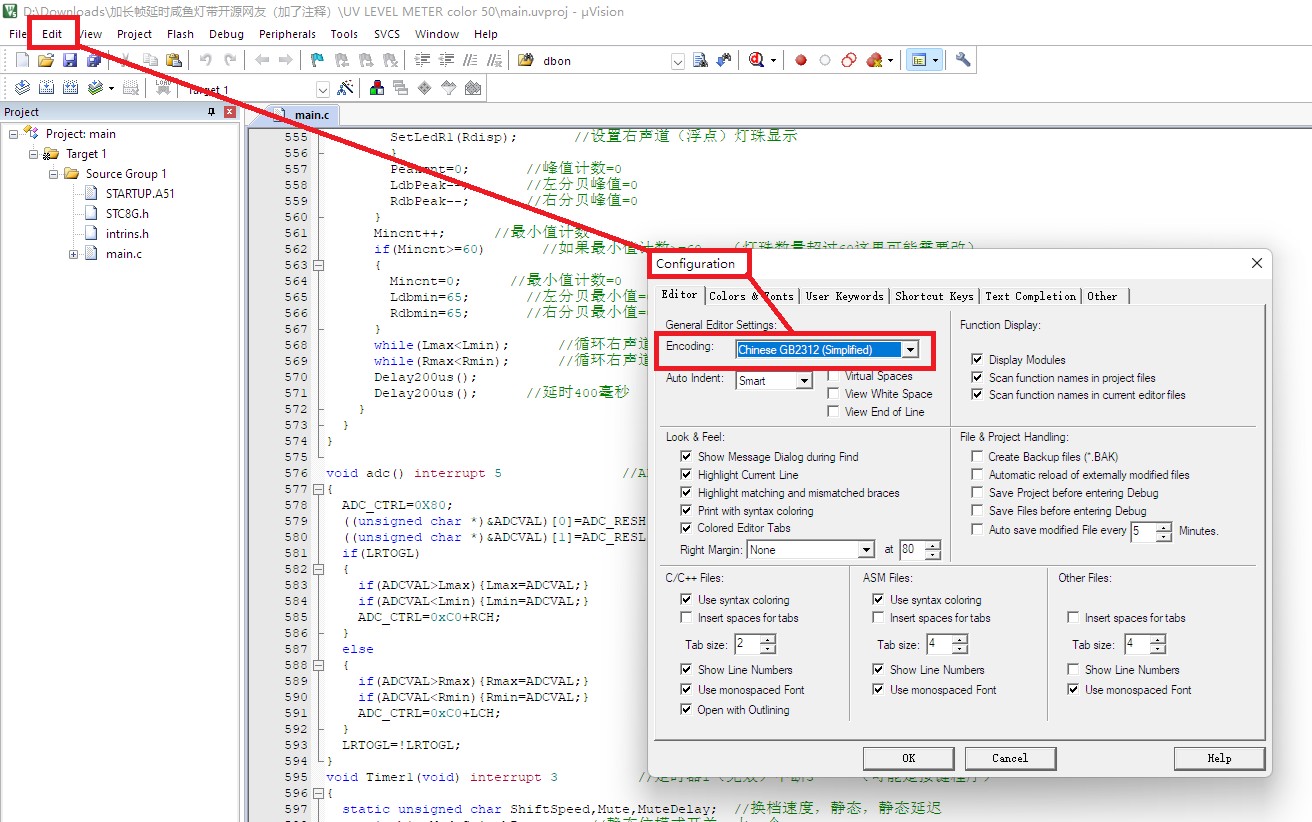Collapse code outline at line 577
The image size is (1312, 822).
pyautogui.click(x=318, y=490)
